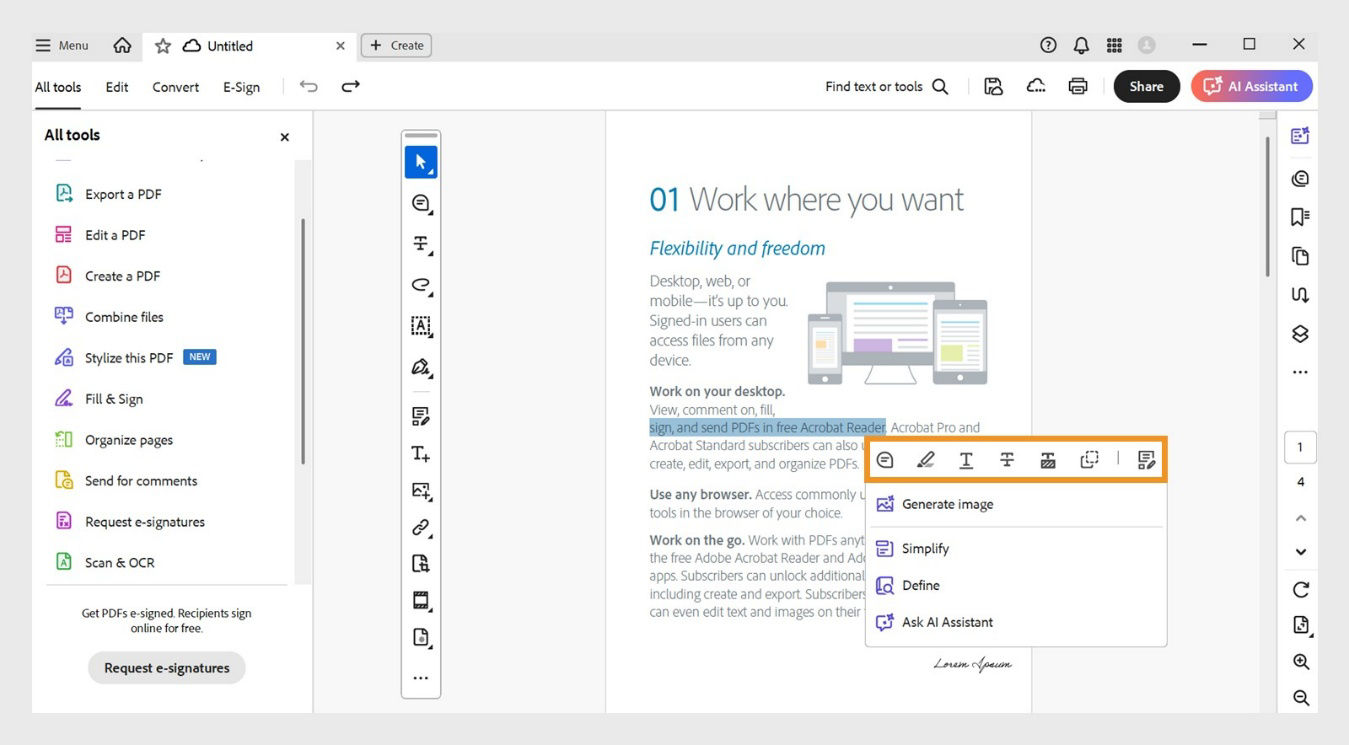Rotate the page clockwise
Image resolution: width=1349 pixels, height=745 pixels.
pos(1298,589)
